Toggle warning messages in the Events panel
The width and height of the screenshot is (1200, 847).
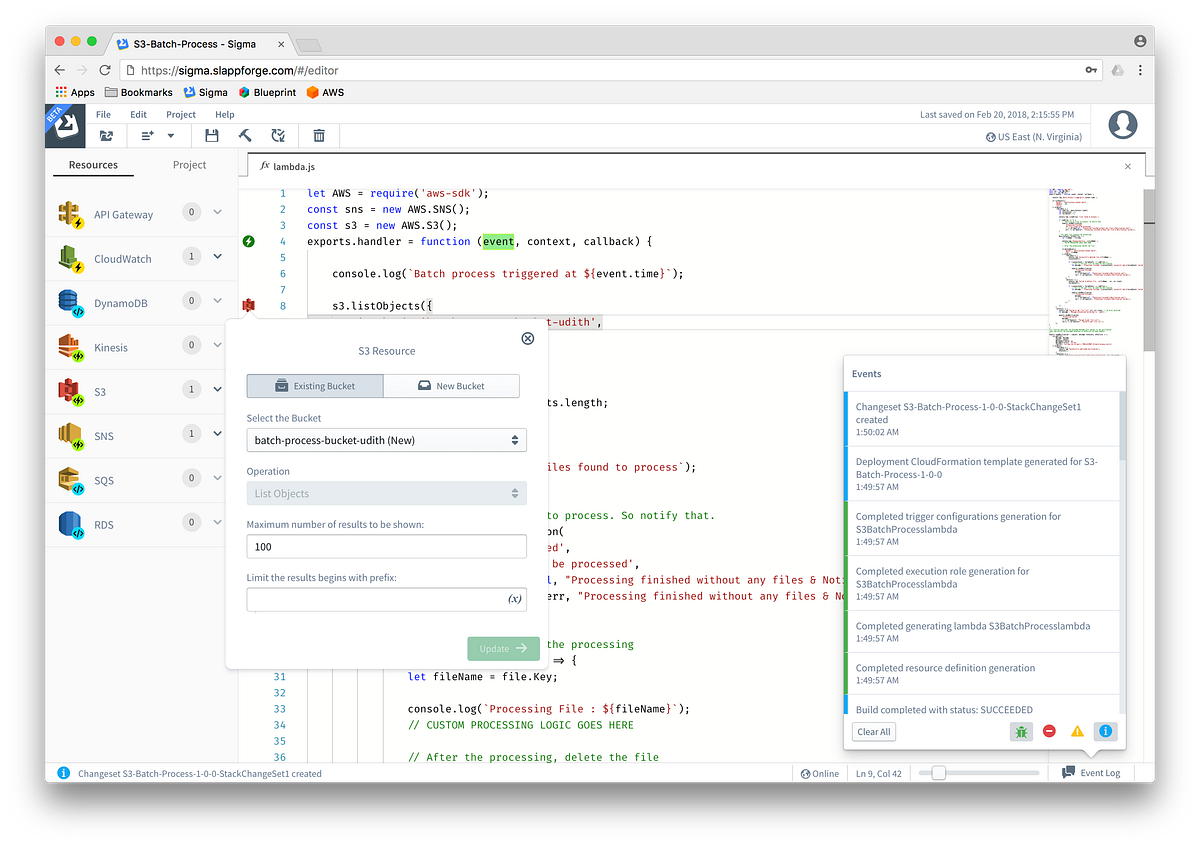pyautogui.click(x=1077, y=731)
